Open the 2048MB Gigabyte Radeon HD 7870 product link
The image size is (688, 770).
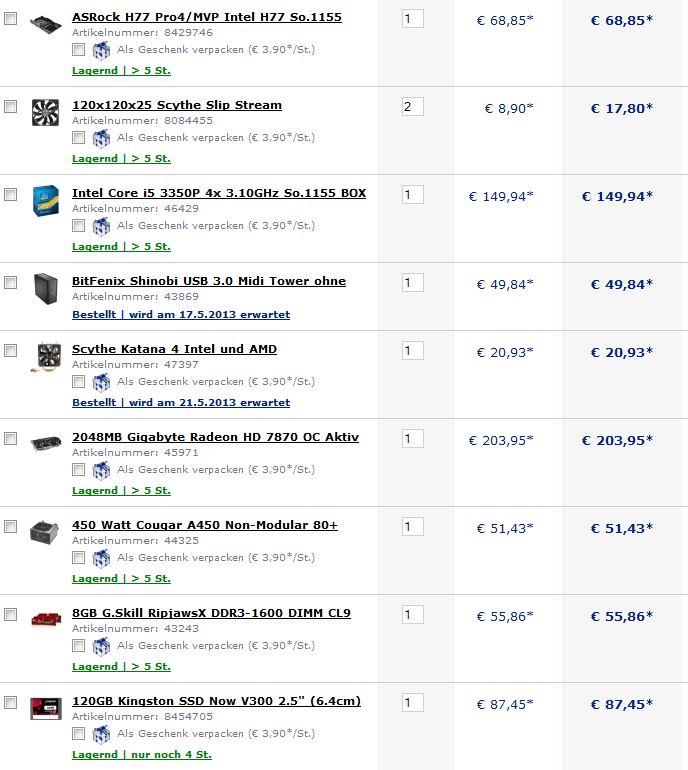pos(215,437)
